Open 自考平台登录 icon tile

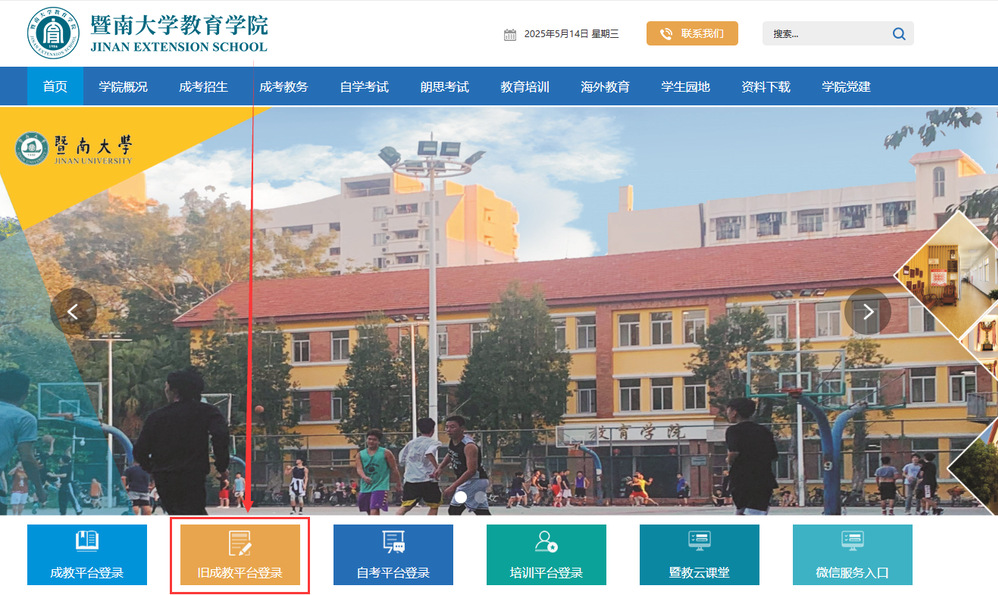[x=393, y=554]
